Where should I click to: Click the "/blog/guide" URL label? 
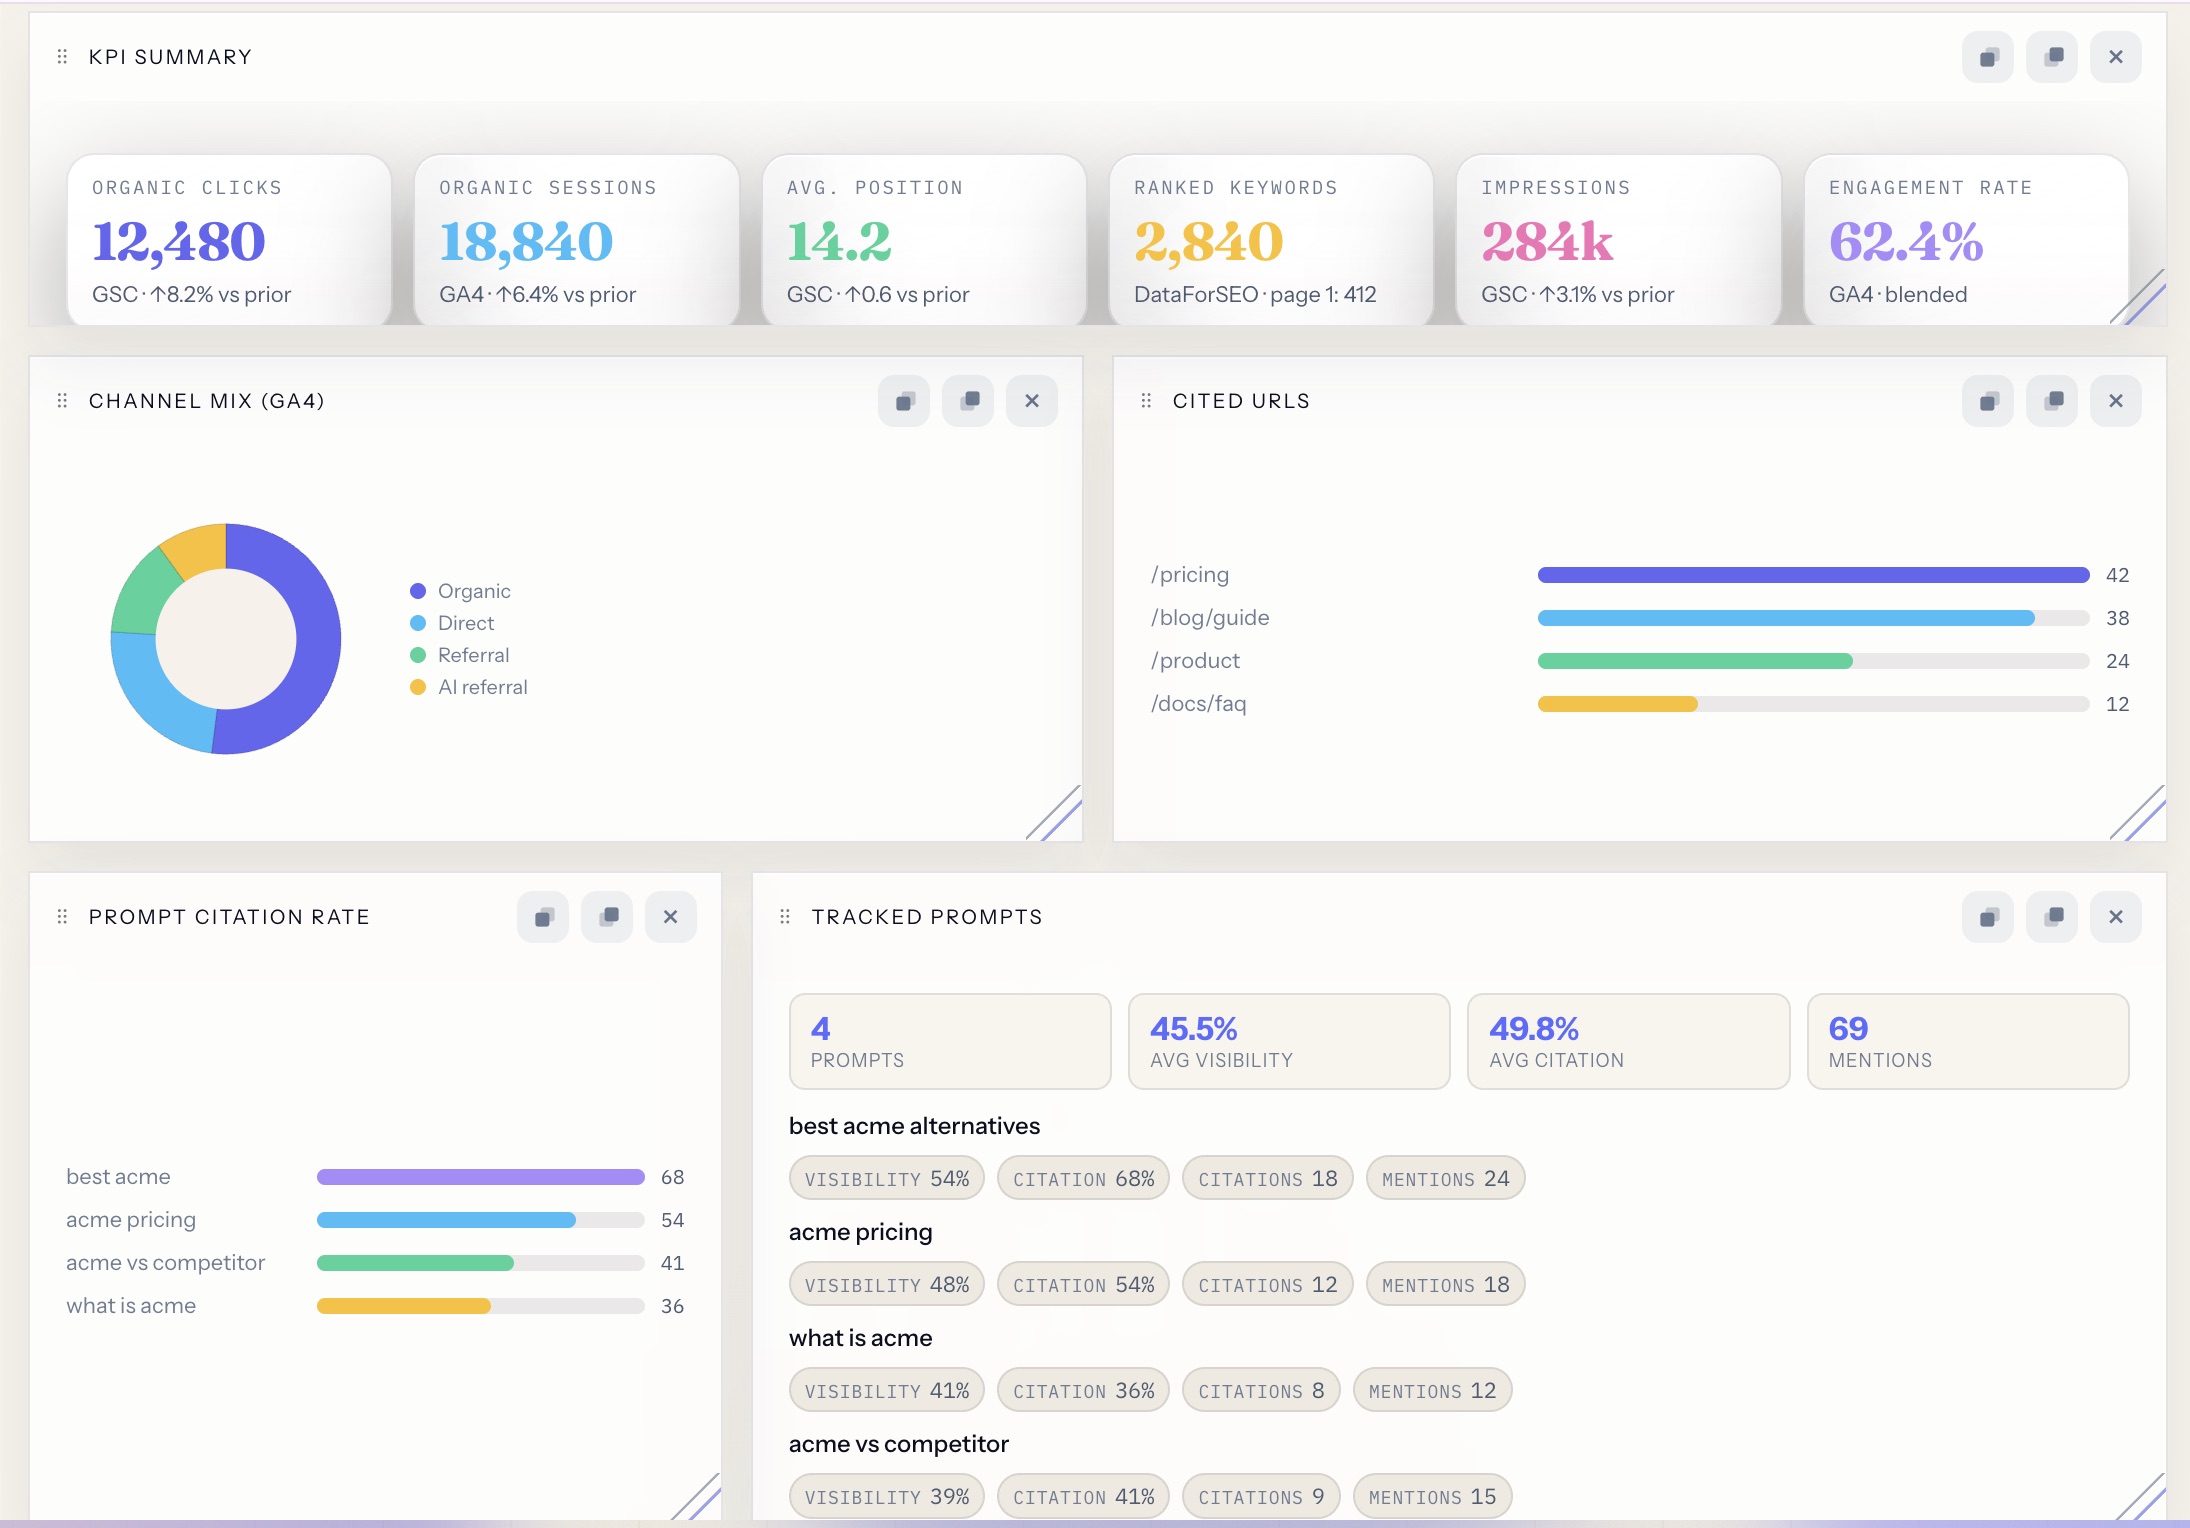point(1210,618)
